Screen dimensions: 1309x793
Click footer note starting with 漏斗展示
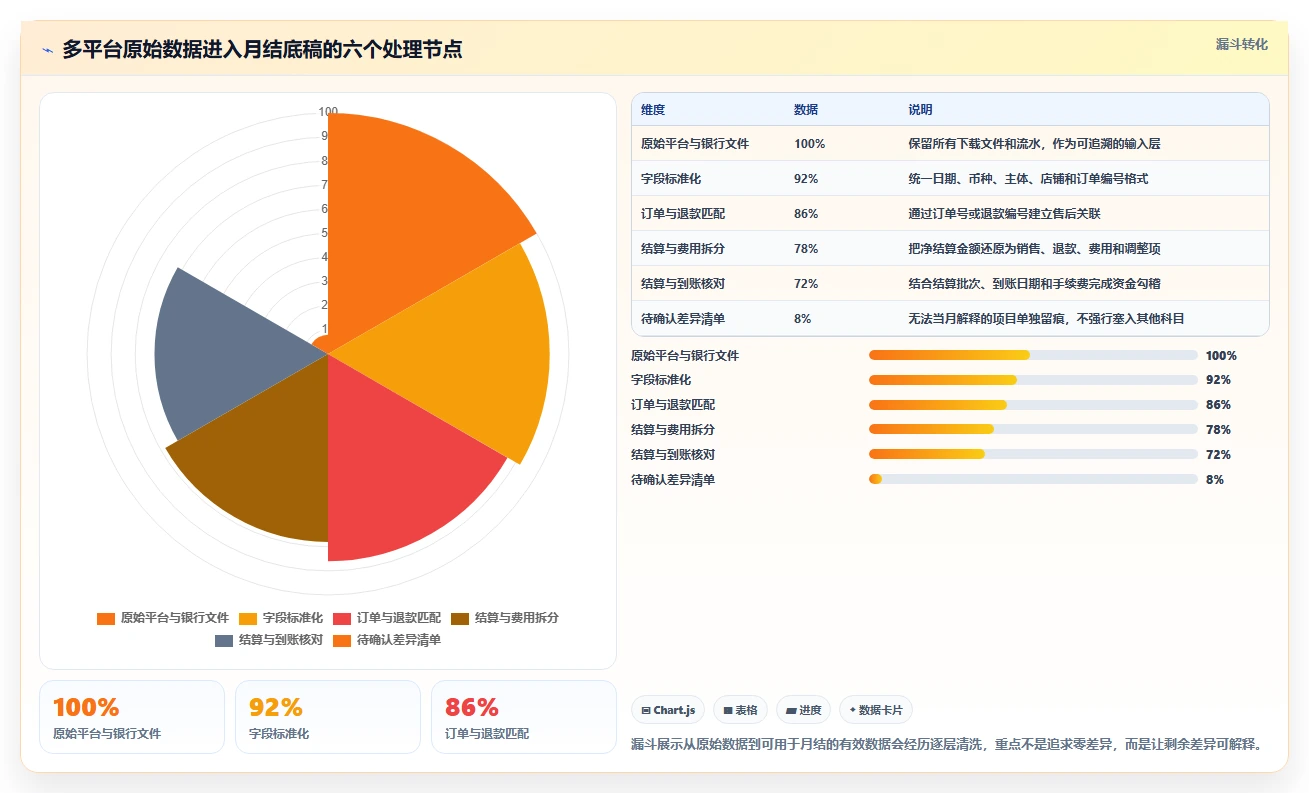948,744
